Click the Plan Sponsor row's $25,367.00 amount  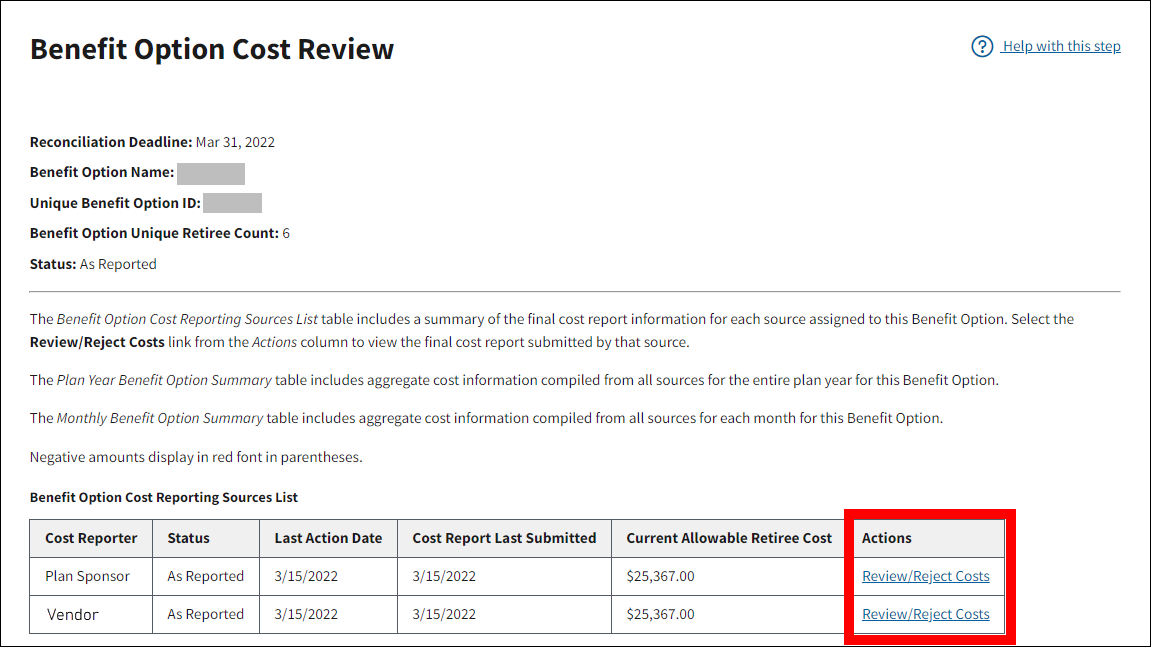point(660,576)
